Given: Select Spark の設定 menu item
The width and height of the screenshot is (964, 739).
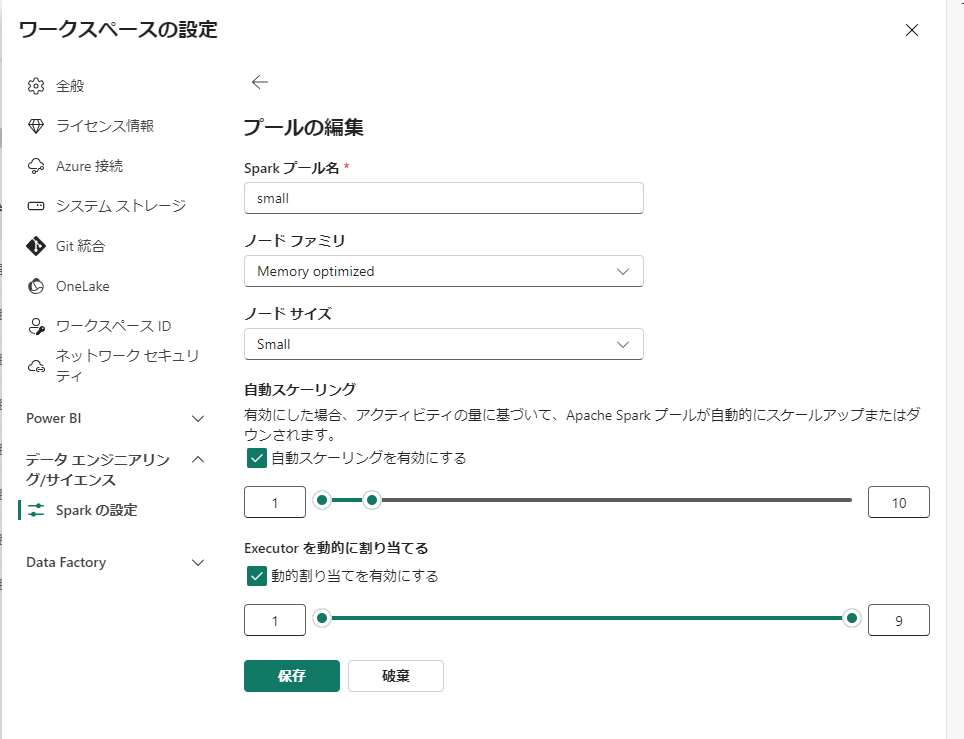Looking at the screenshot, I should [96, 510].
